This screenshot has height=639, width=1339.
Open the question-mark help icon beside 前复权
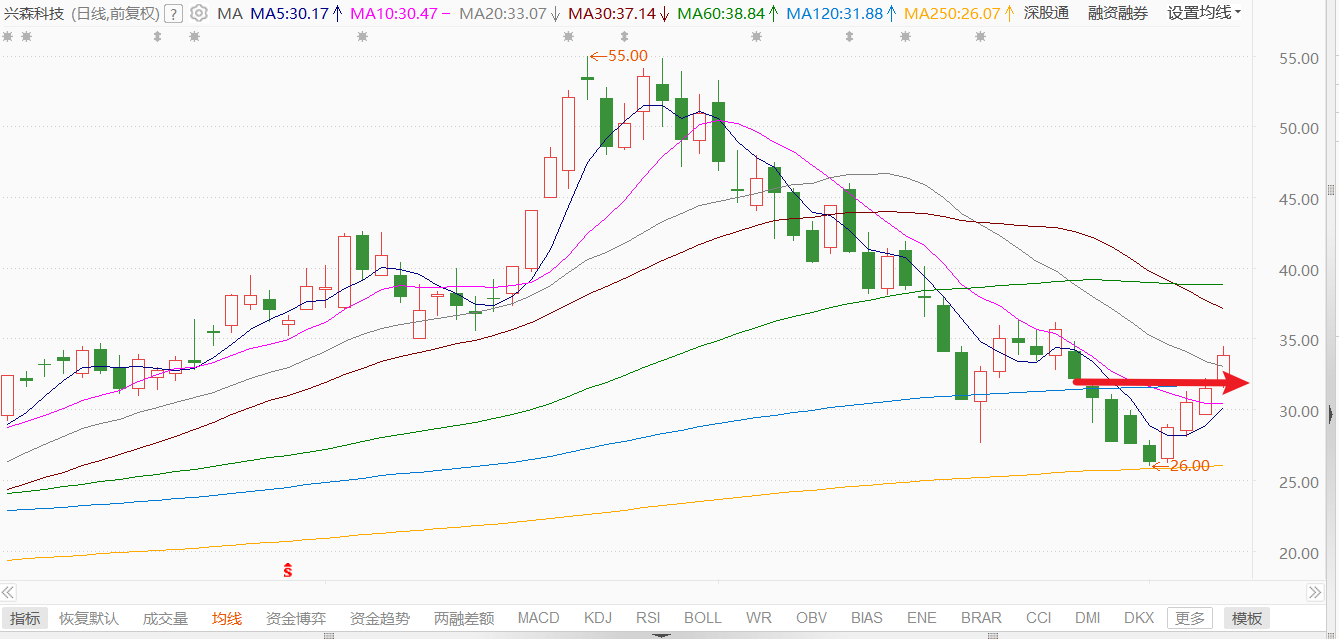pos(173,14)
